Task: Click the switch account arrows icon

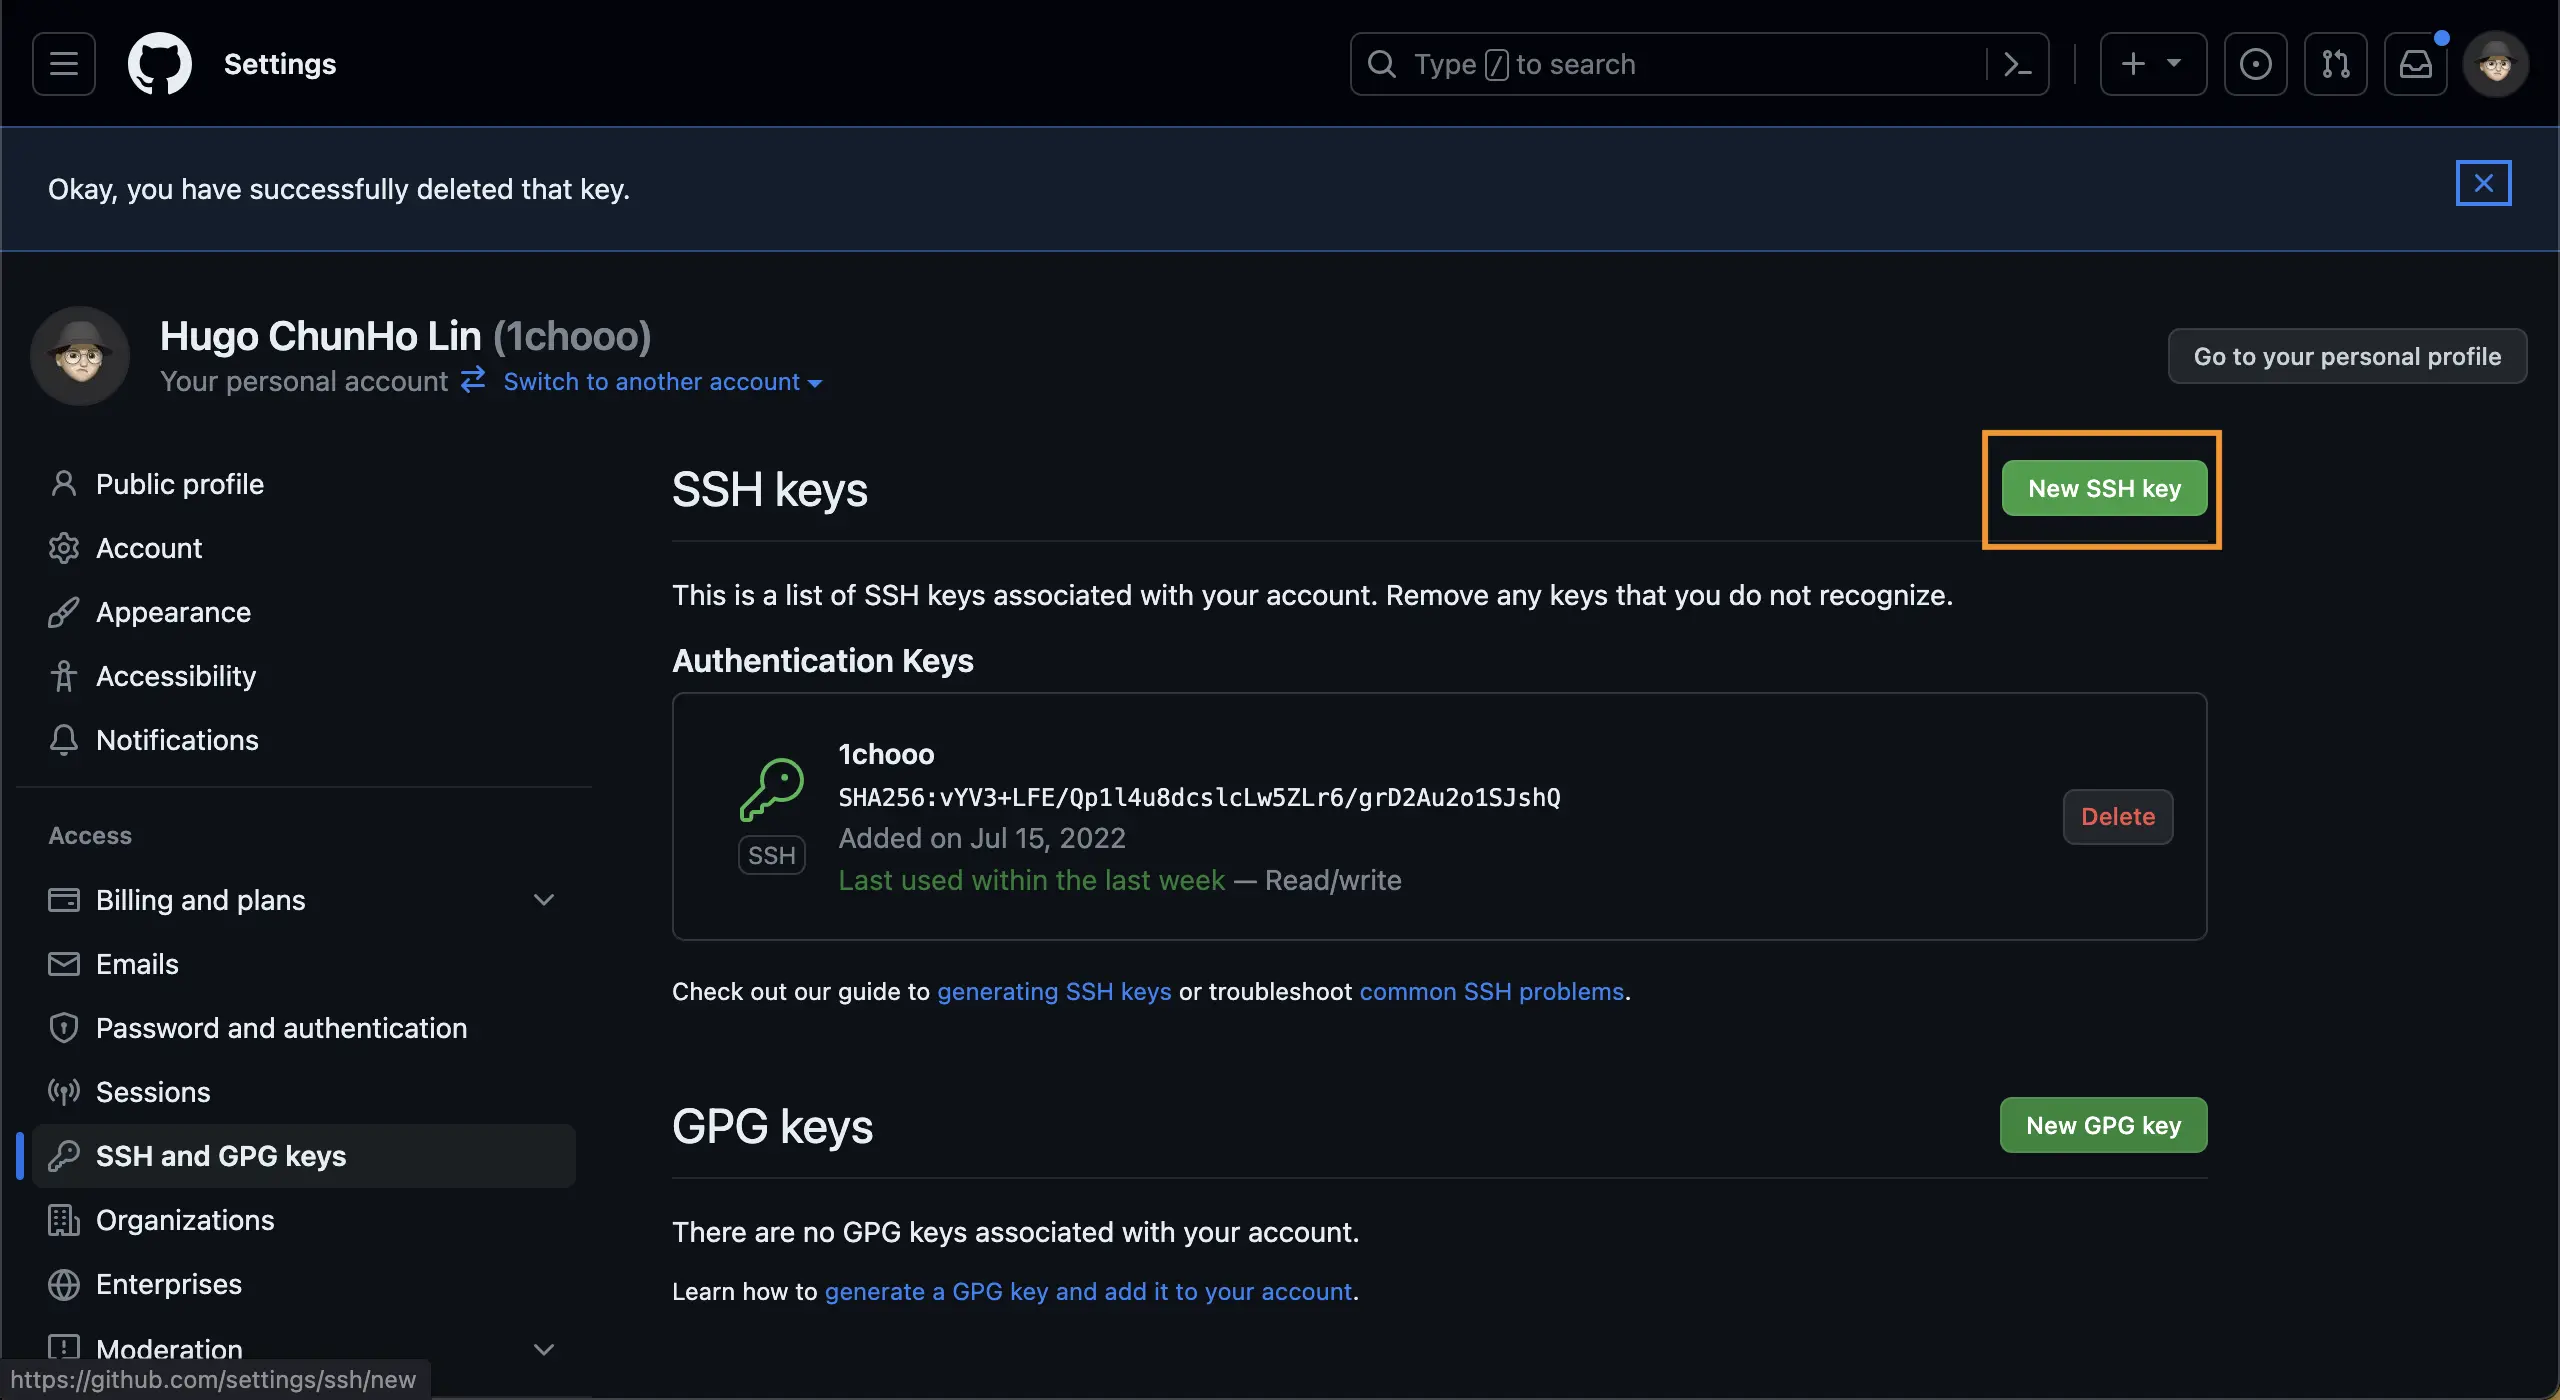Action: point(473,380)
